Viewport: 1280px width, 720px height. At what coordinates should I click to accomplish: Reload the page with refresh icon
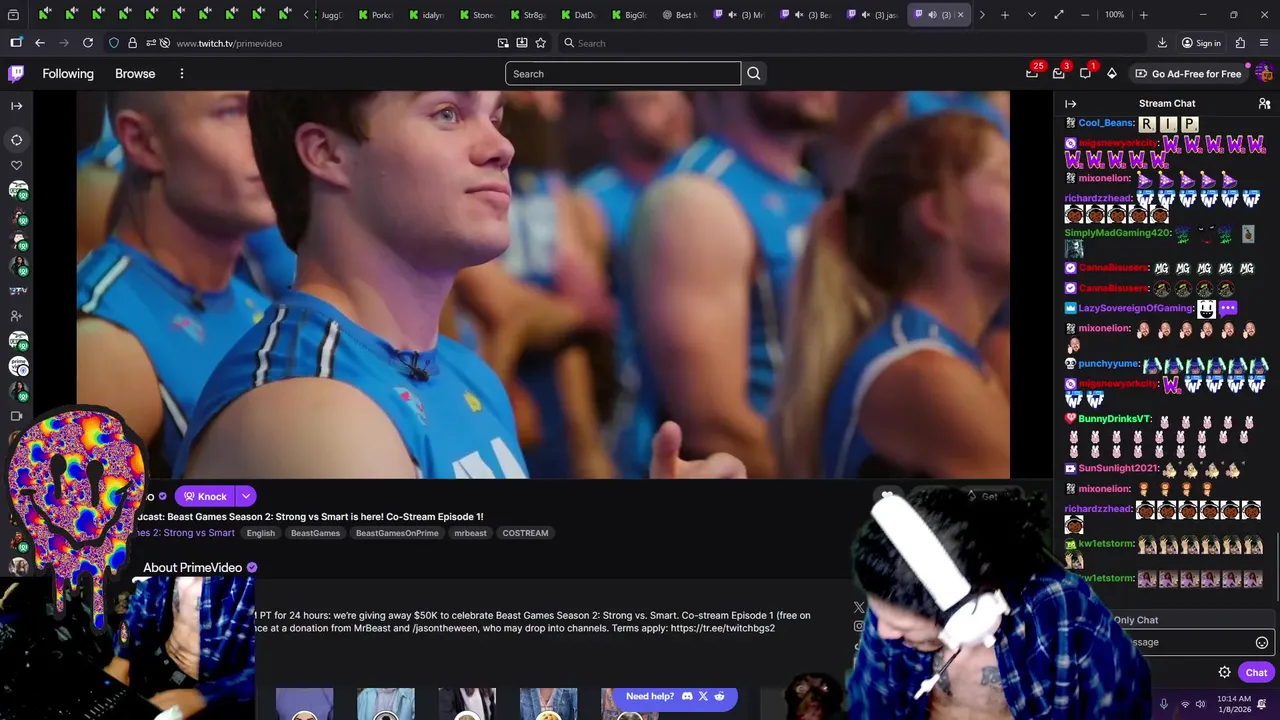(x=88, y=43)
